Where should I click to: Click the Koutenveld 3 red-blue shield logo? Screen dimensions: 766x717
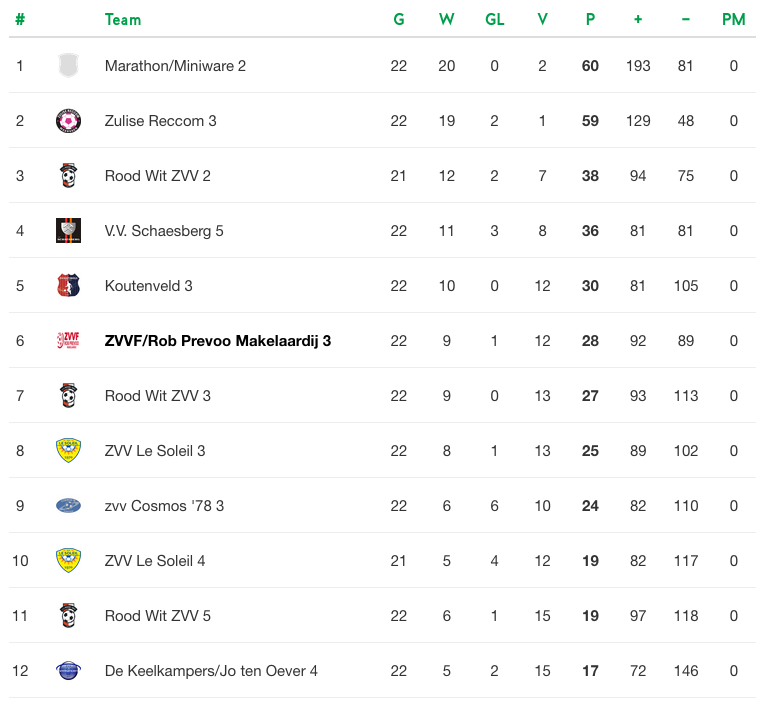coord(68,286)
